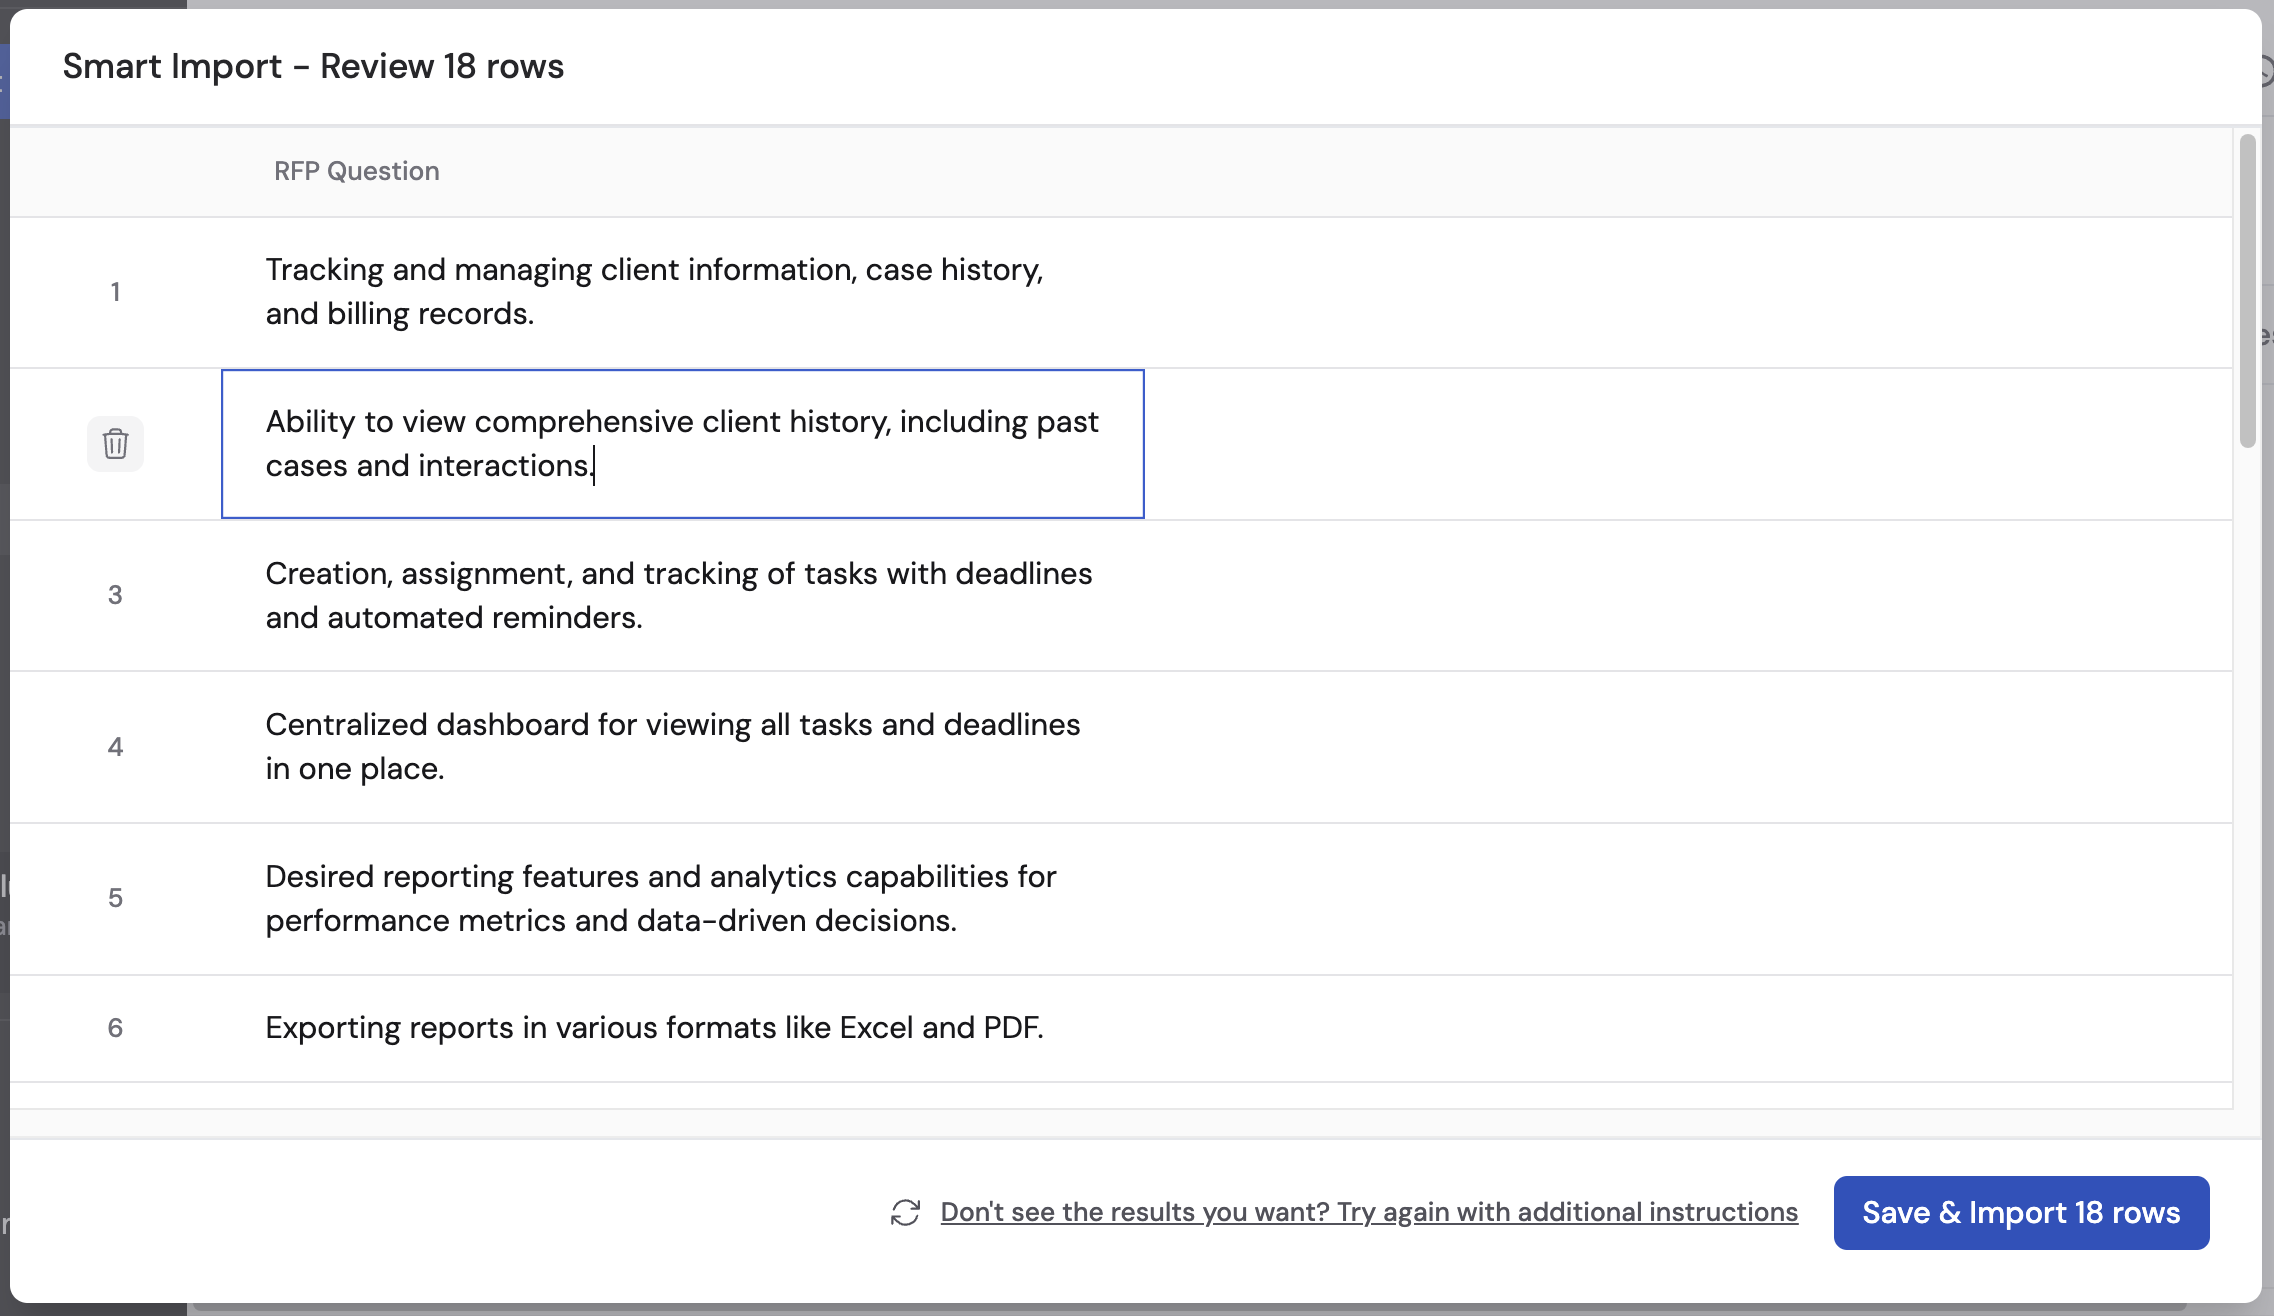
Task: Click the refresh retry icon
Action: click(905, 1212)
